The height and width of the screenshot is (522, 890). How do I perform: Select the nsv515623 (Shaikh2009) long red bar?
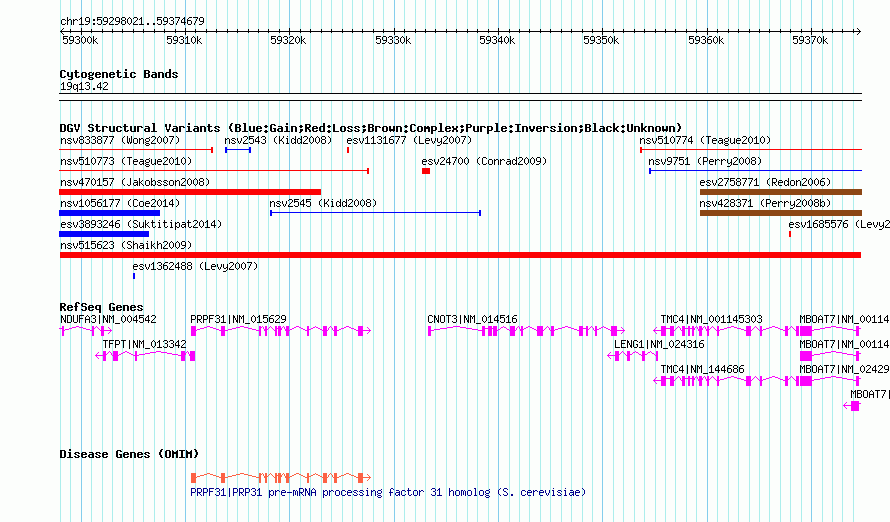460,255
